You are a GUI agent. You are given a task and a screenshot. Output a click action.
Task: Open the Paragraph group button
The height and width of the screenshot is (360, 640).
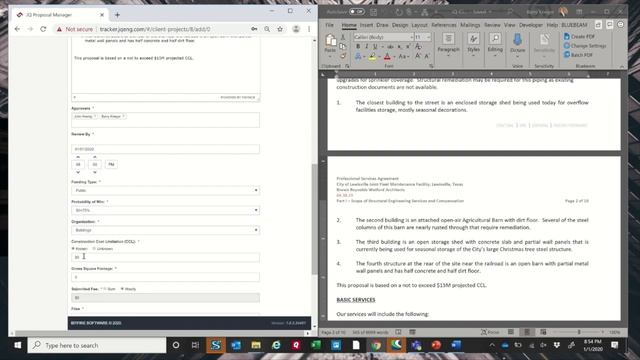click(x=448, y=44)
